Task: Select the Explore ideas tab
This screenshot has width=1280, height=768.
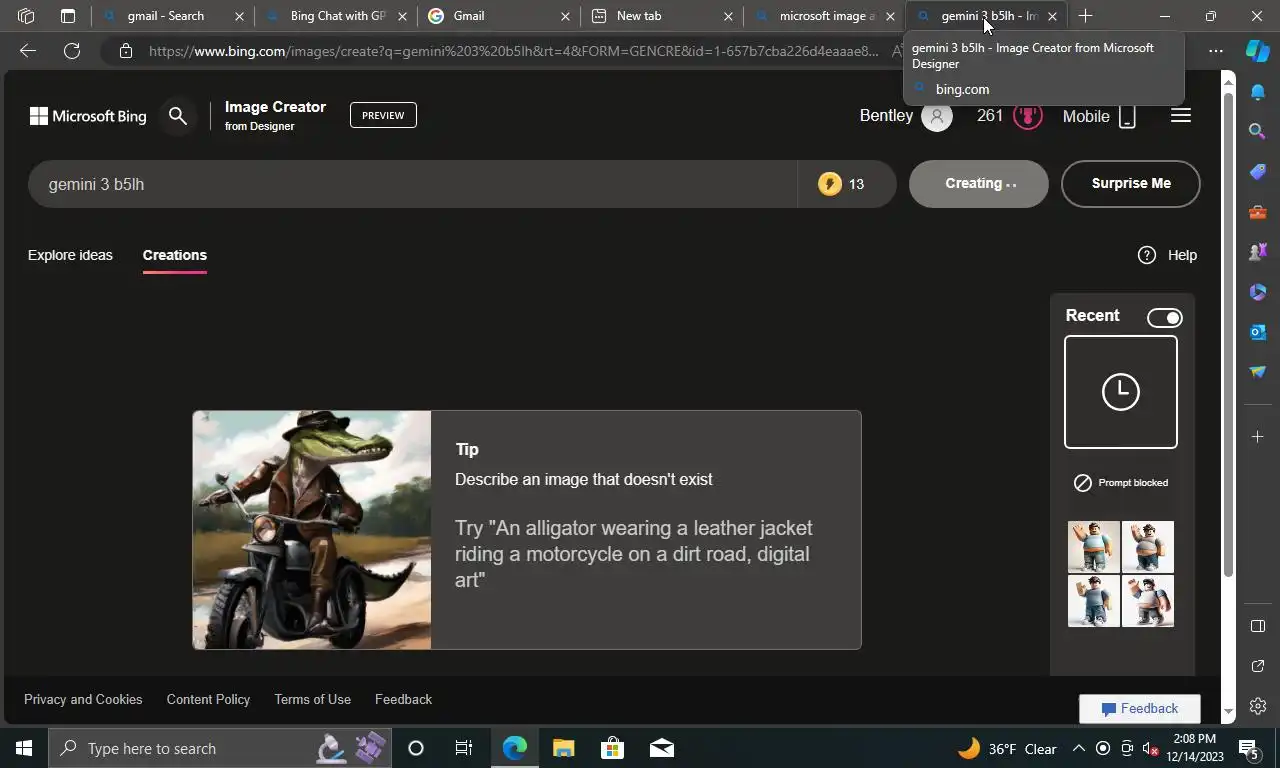Action: point(70,255)
